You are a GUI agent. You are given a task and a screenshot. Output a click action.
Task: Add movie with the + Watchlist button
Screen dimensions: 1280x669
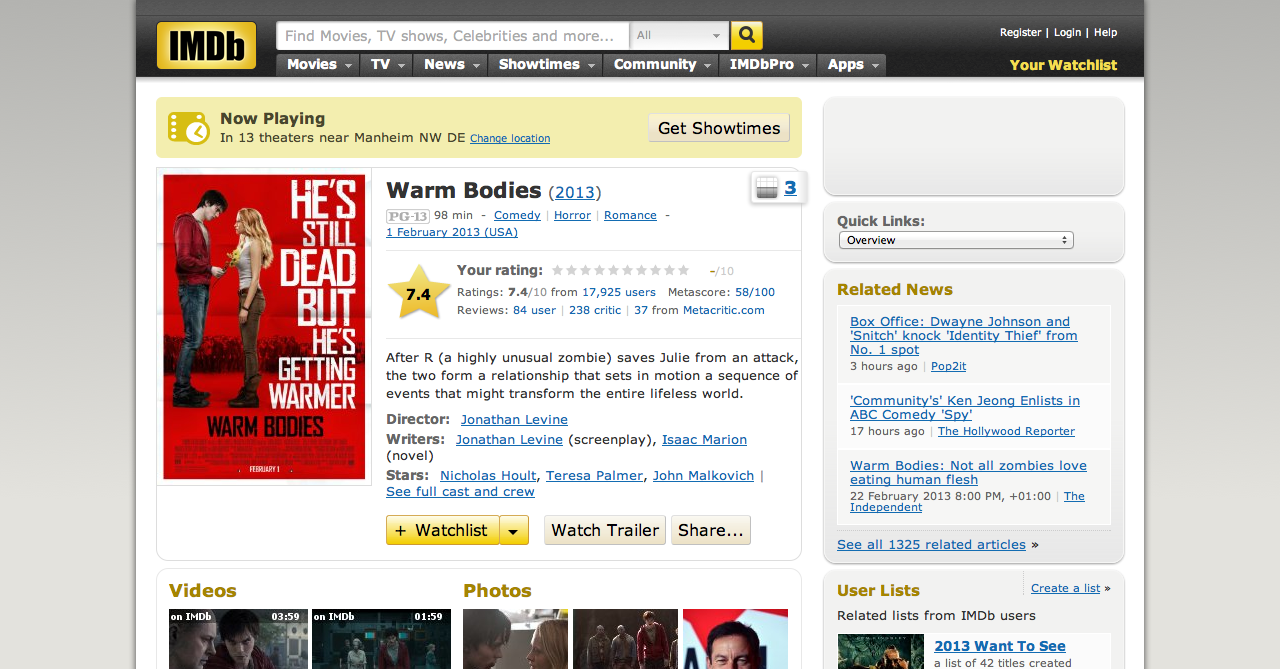point(443,530)
